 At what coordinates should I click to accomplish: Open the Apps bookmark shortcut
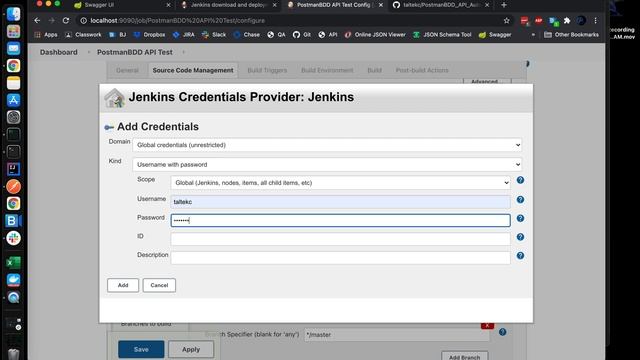(x=46, y=35)
